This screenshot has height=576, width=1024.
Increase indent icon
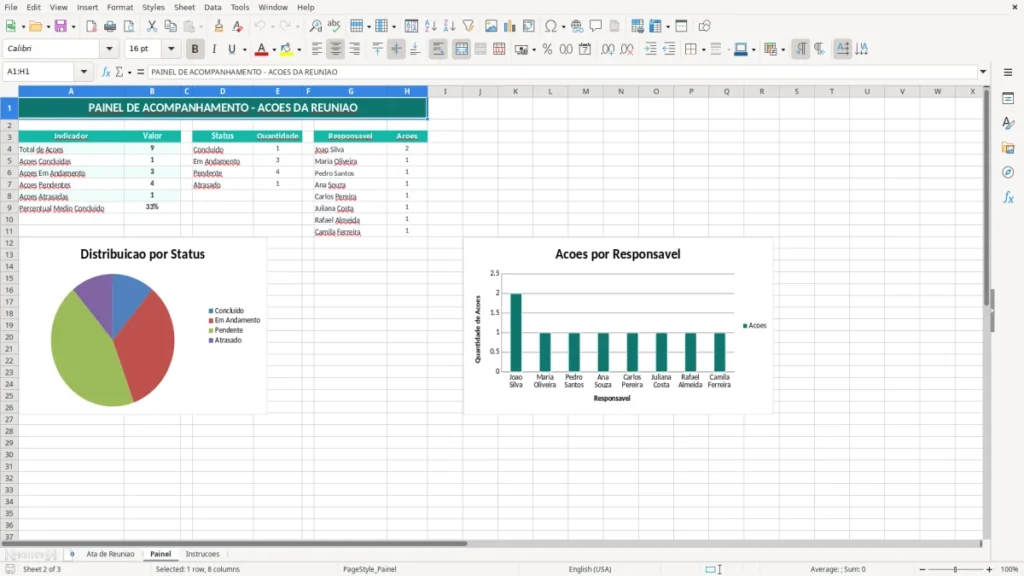[x=650, y=49]
